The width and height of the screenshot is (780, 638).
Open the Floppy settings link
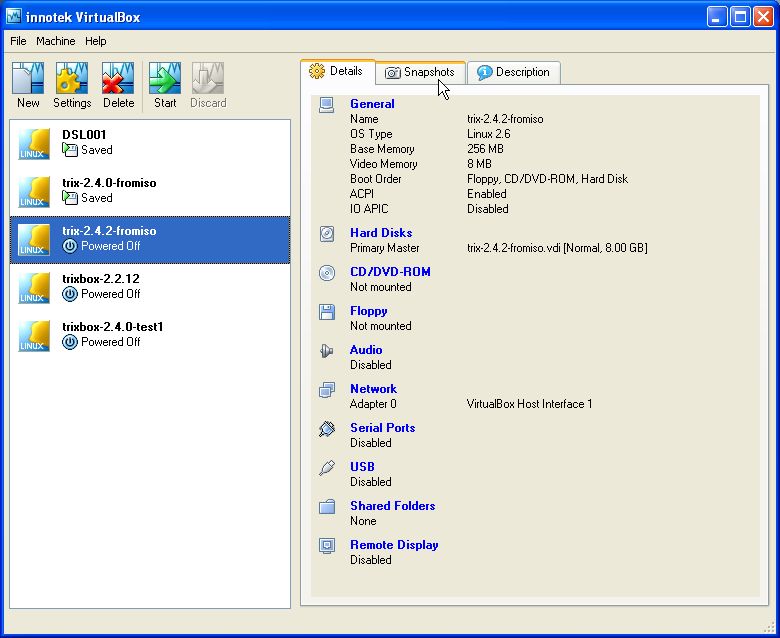pyautogui.click(x=369, y=311)
